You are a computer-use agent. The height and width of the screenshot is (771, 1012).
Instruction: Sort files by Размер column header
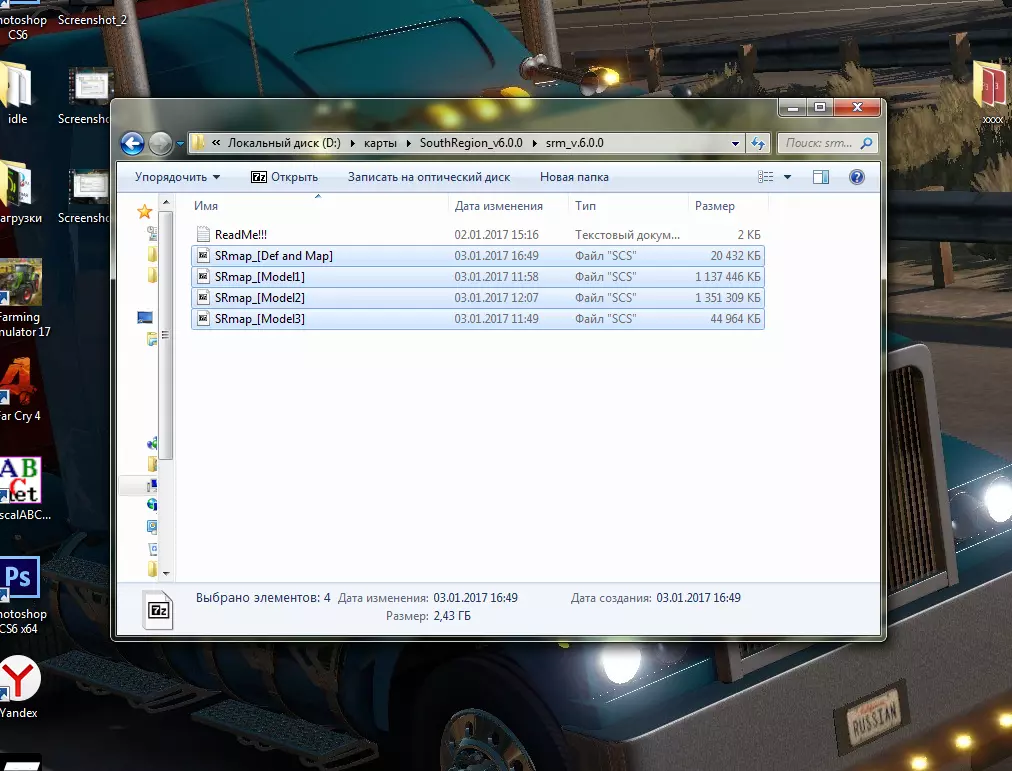714,206
